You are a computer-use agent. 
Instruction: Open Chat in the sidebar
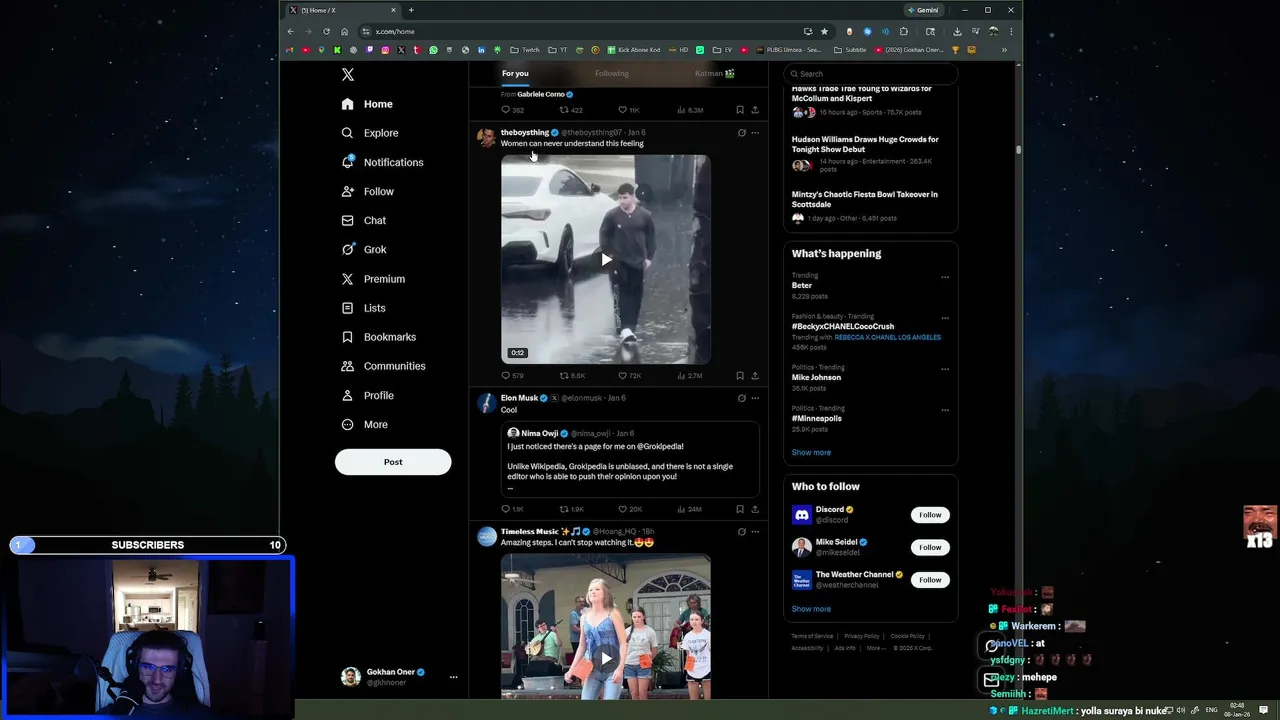tap(364, 220)
